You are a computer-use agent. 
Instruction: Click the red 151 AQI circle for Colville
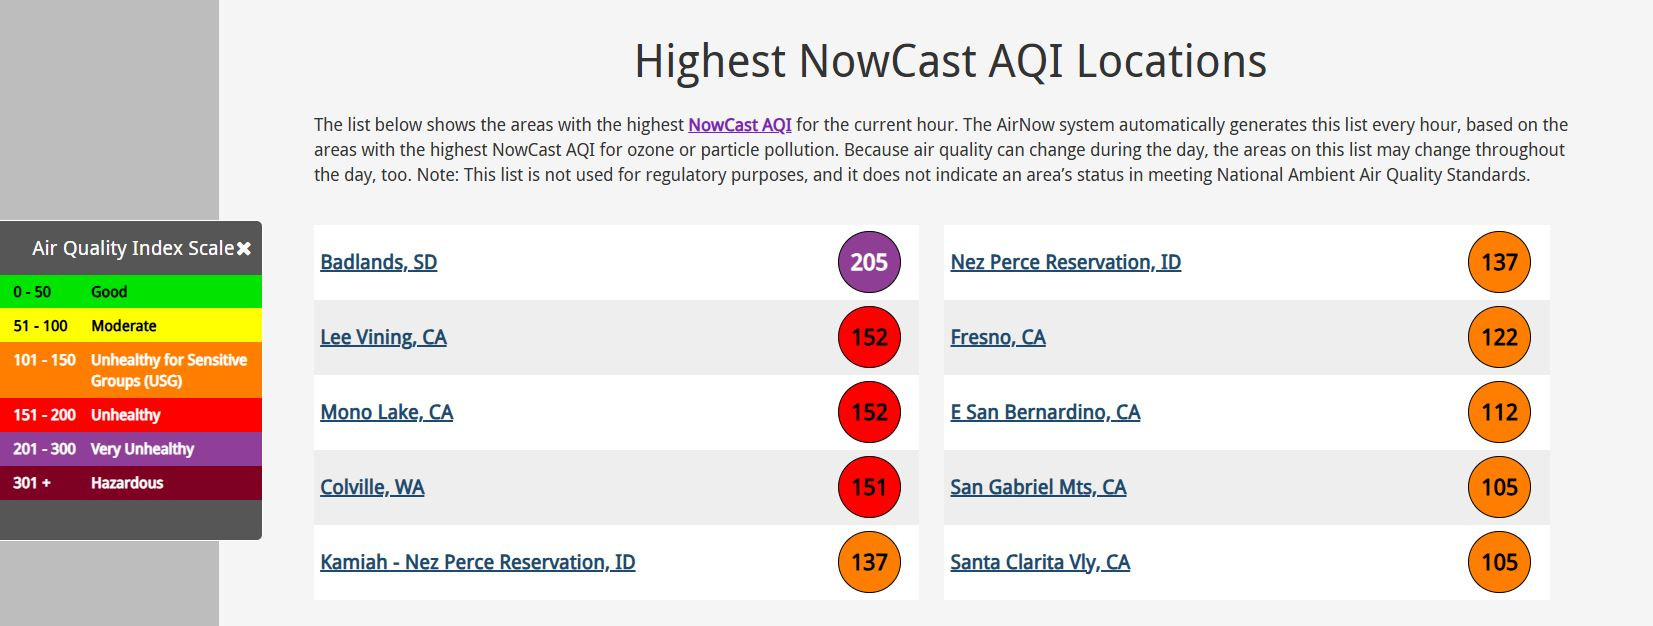pos(869,487)
